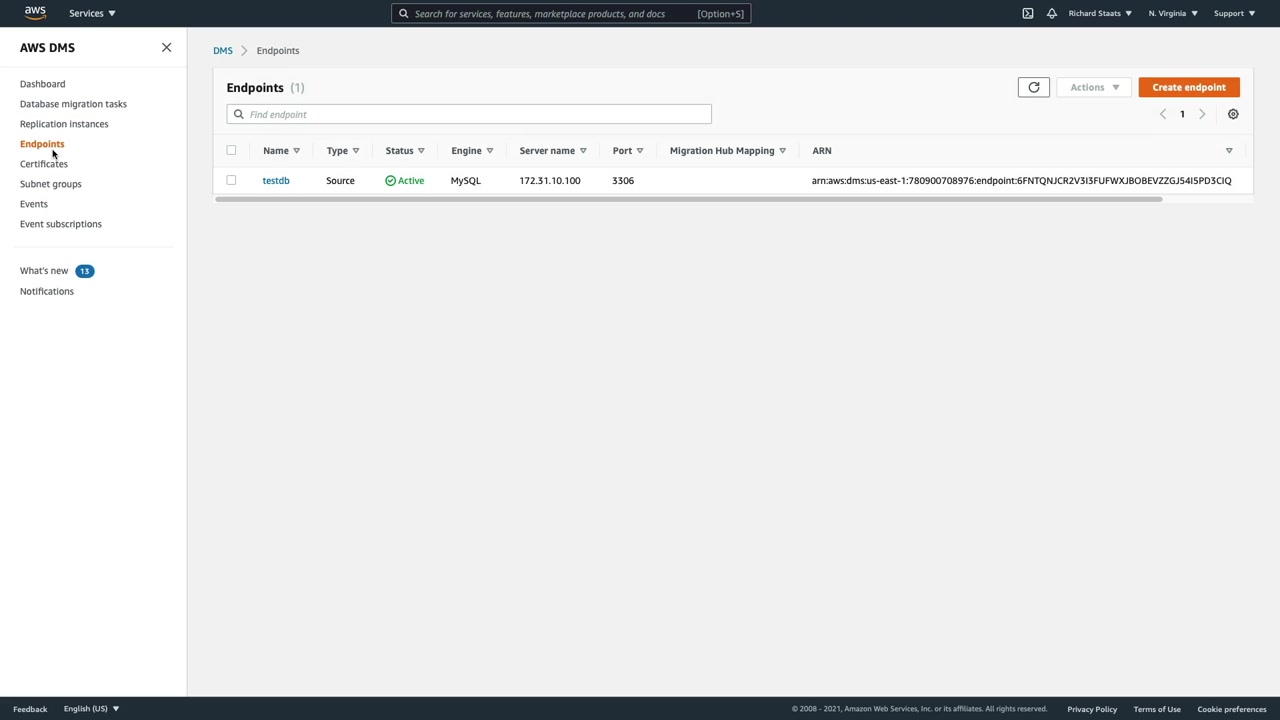Viewport: 1280px width, 720px height.
Task: Go to next page of endpoints
Action: [x=1202, y=114]
